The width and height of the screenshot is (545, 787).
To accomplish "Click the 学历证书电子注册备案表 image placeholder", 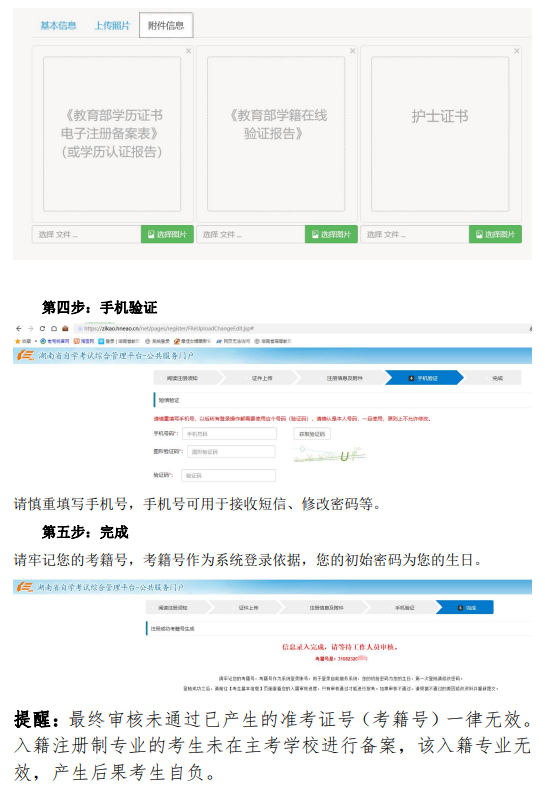I will (112, 134).
